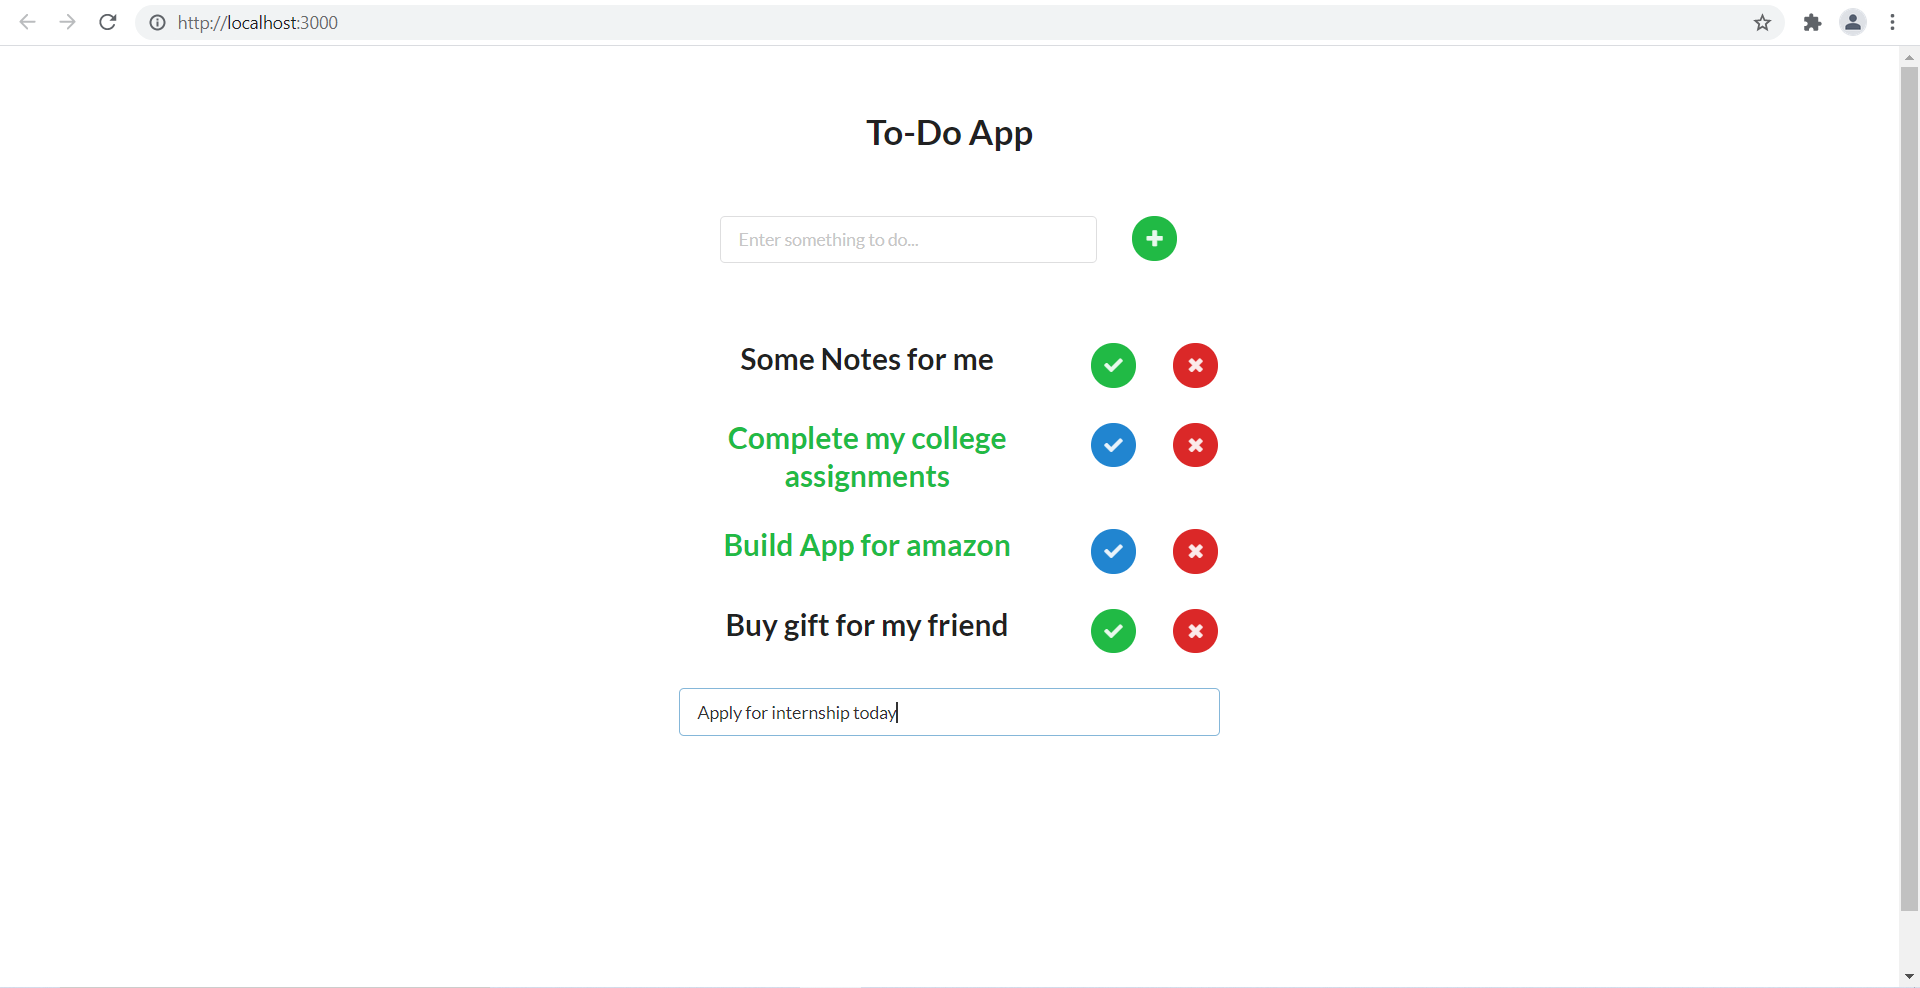Click the 'Buy gift for my friend' text
This screenshot has height=988, width=1920.
click(867, 626)
